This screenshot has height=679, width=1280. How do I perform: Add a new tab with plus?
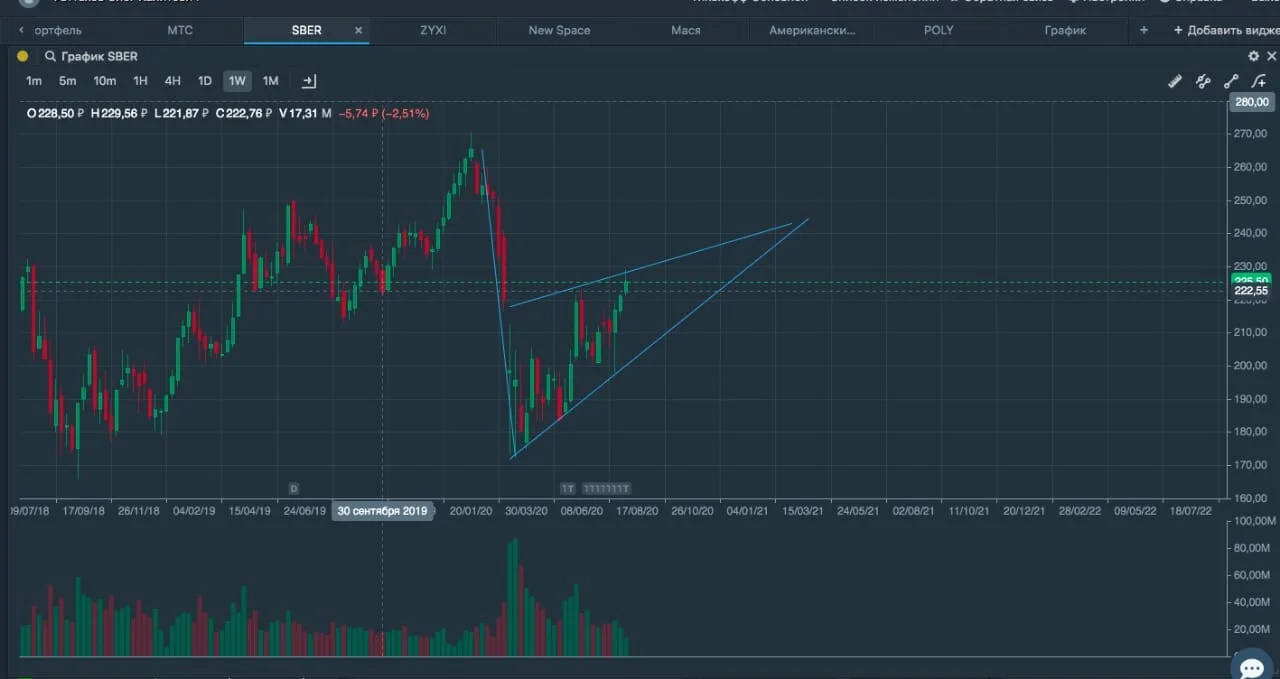pyautogui.click(x=1144, y=30)
